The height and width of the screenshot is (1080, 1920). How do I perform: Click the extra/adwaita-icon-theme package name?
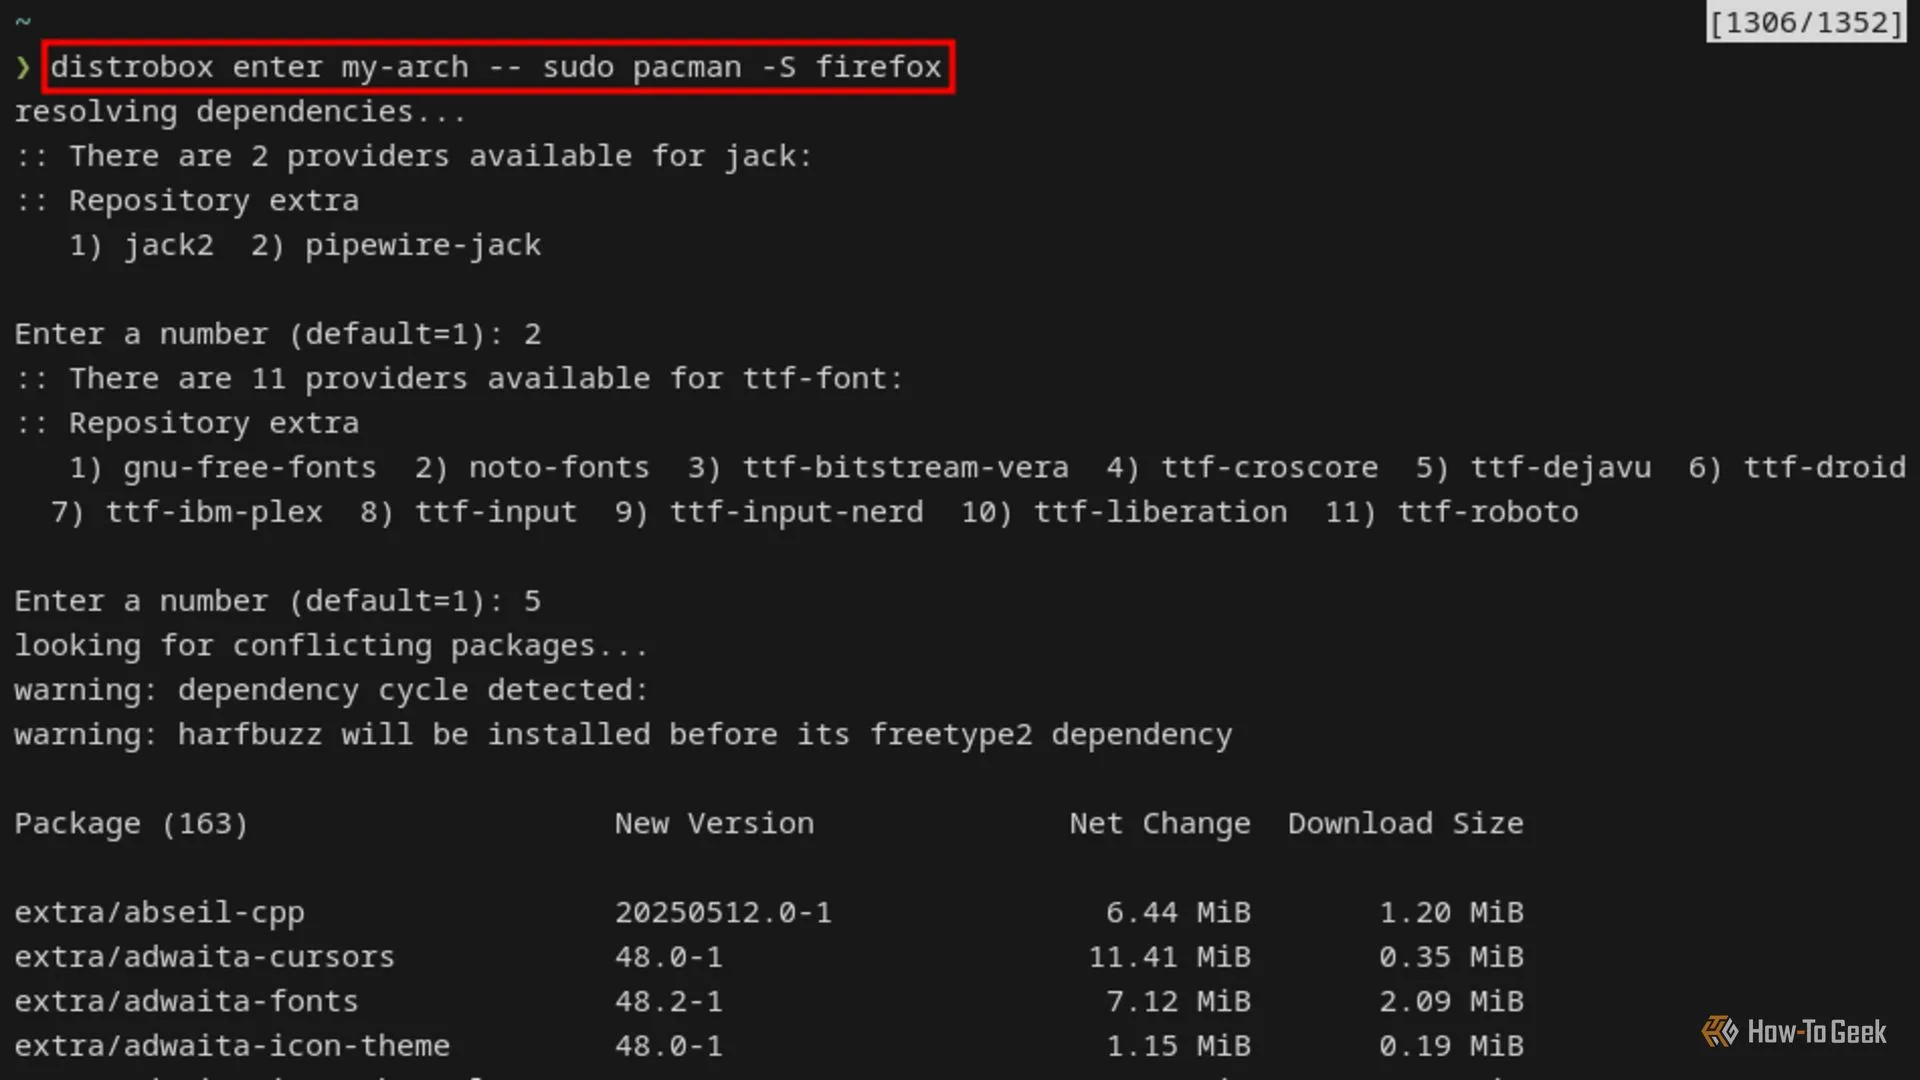232,1046
